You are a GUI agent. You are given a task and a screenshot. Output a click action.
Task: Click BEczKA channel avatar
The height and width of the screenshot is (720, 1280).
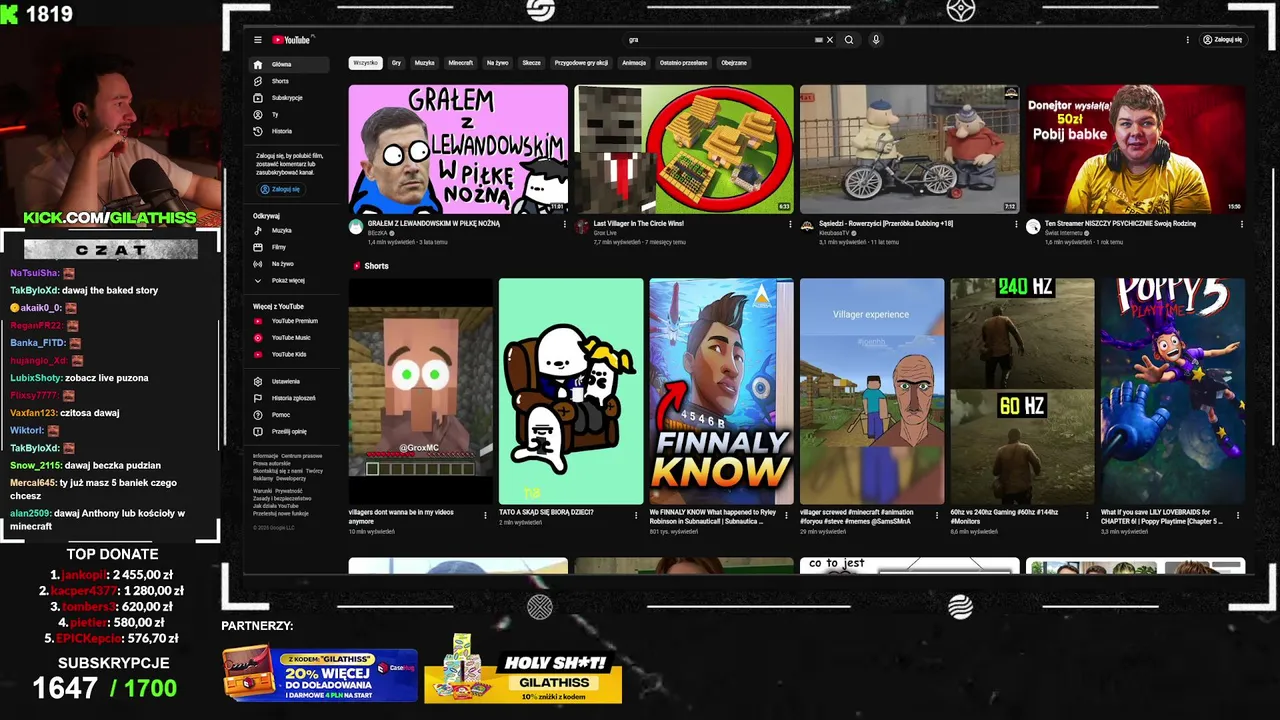(x=356, y=227)
